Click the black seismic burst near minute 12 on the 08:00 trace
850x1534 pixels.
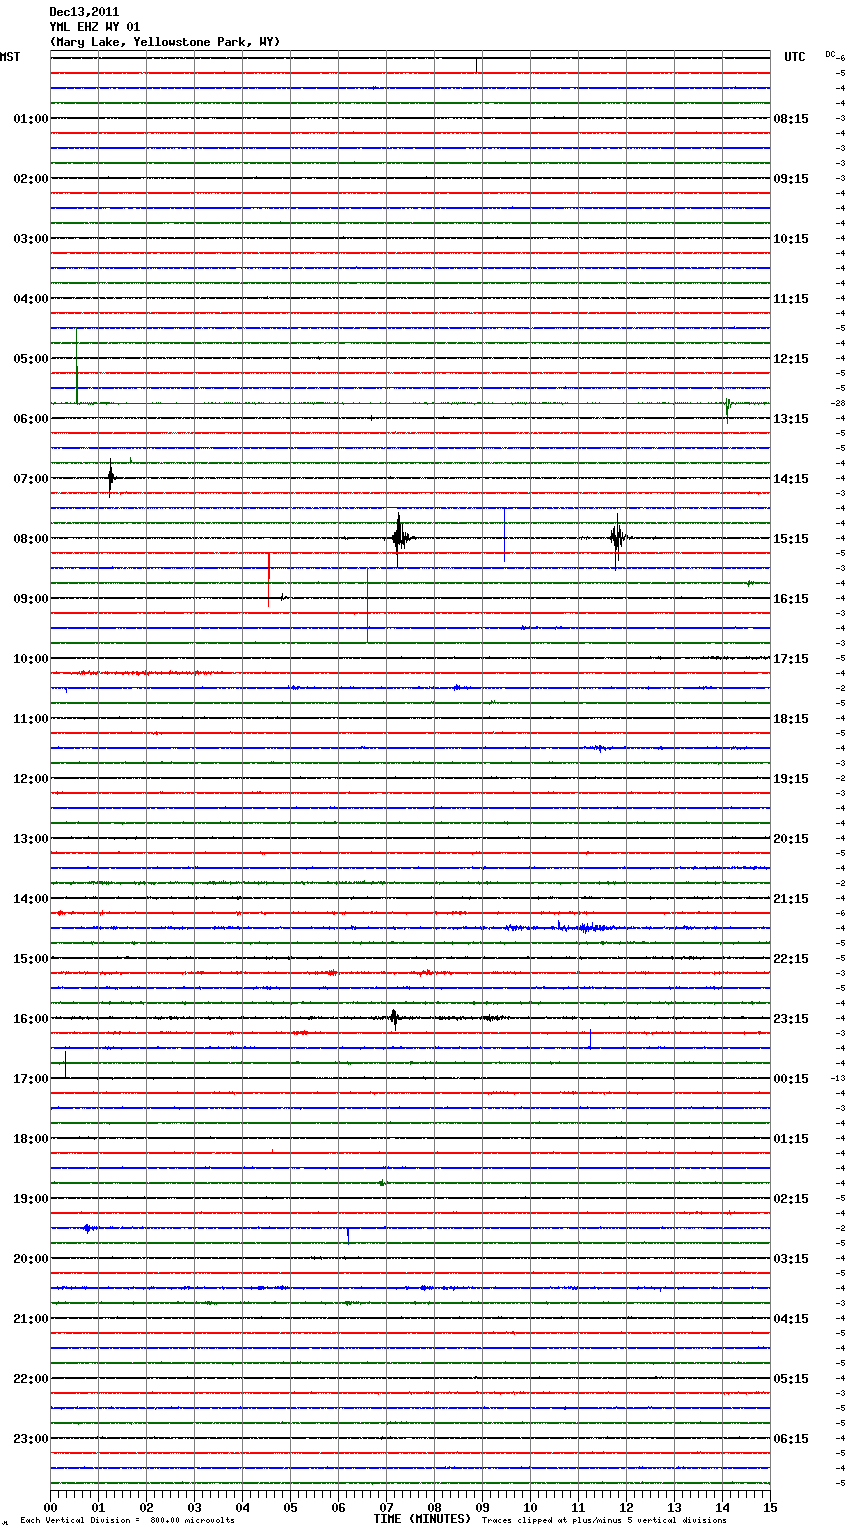click(617, 538)
